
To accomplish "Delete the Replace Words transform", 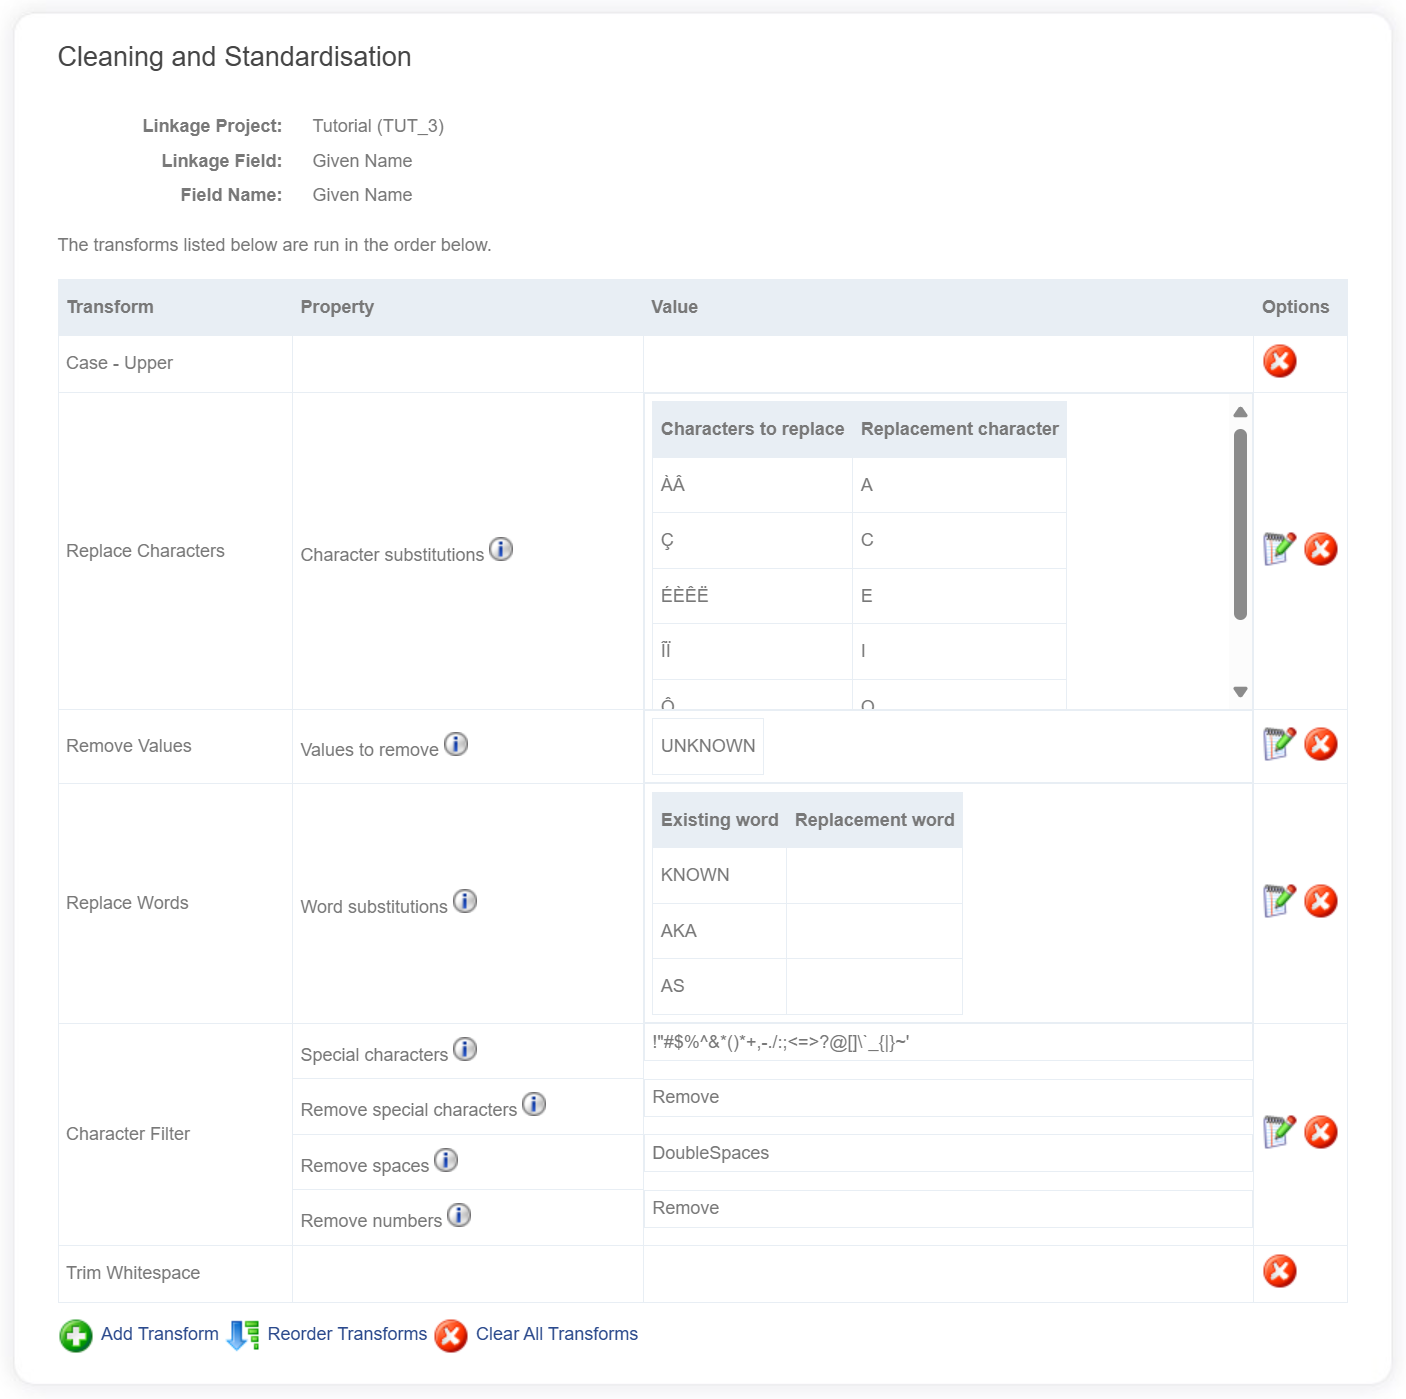I will pos(1320,901).
